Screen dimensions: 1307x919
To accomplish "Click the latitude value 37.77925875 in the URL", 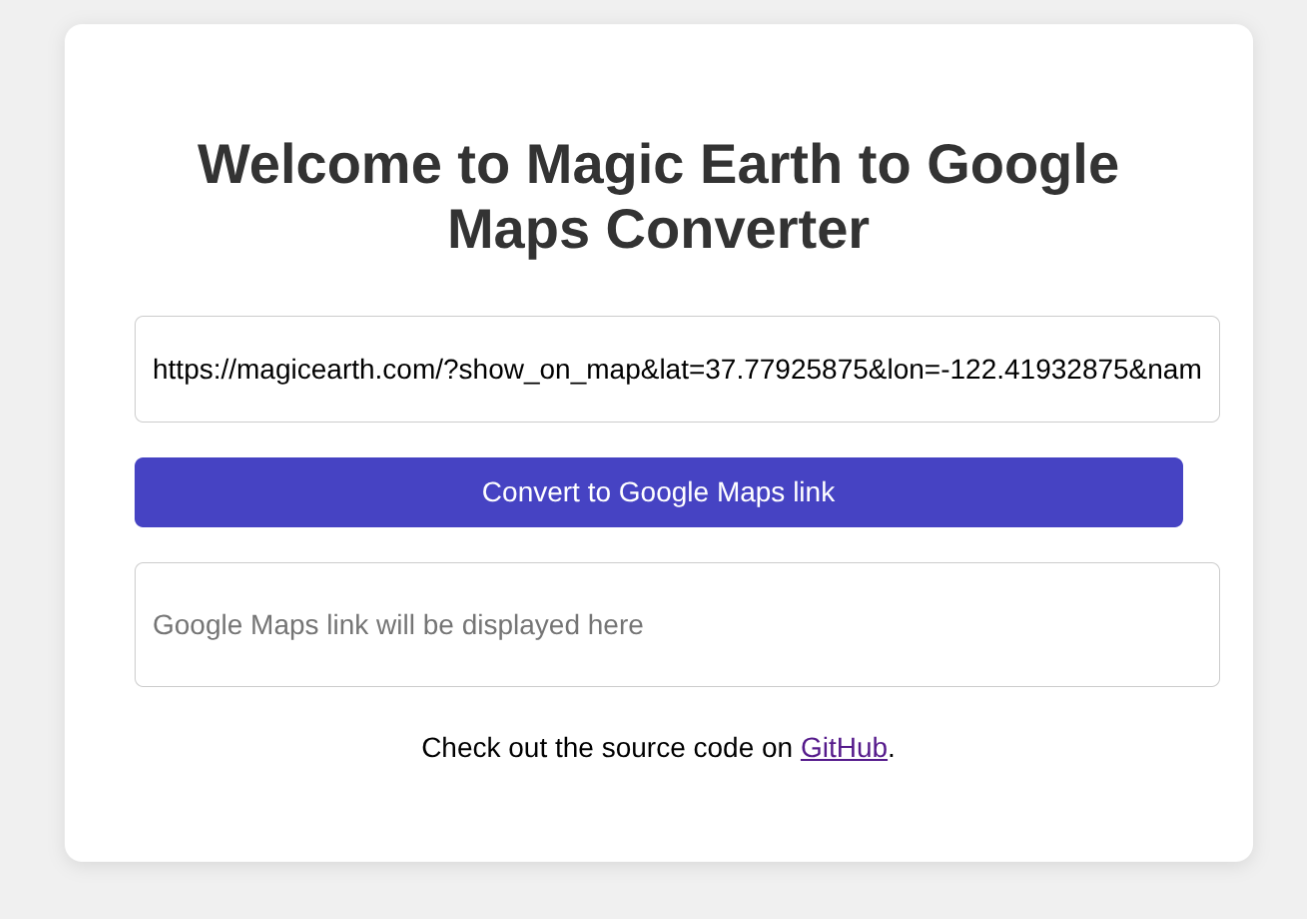I will click(786, 370).
